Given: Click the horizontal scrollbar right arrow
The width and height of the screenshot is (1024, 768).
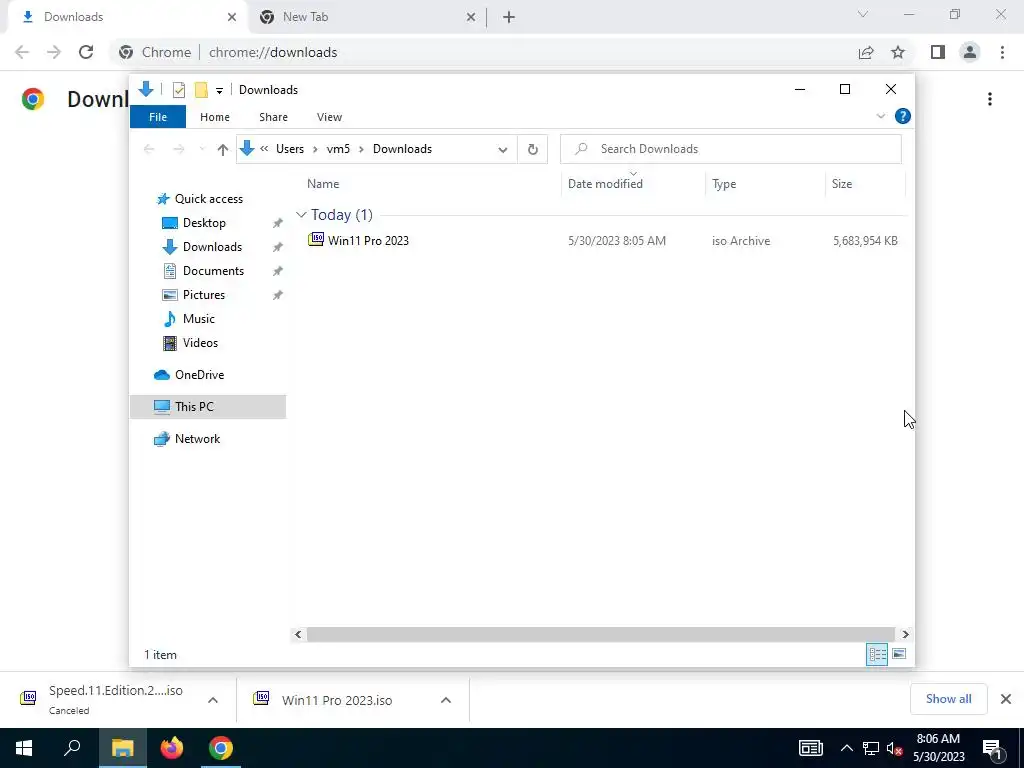Looking at the screenshot, I should tap(905, 634).
